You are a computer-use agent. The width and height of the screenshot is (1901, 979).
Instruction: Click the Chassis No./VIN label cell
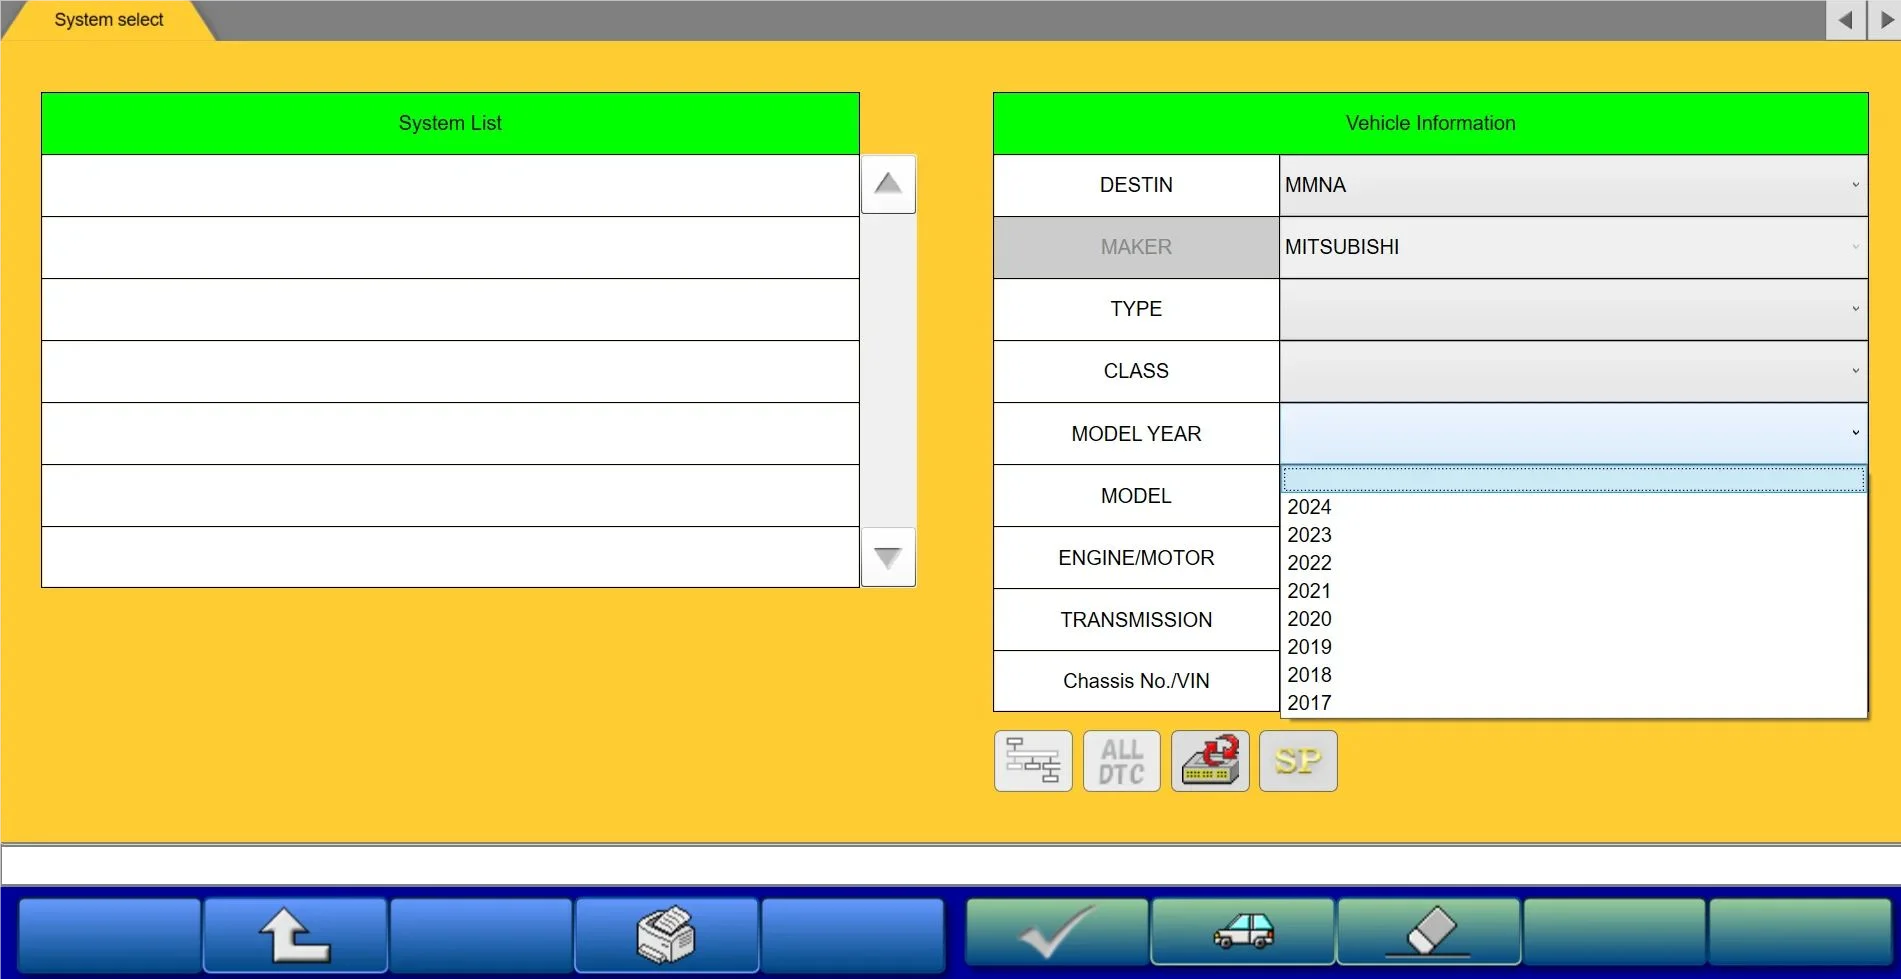tap(1136, 681)
